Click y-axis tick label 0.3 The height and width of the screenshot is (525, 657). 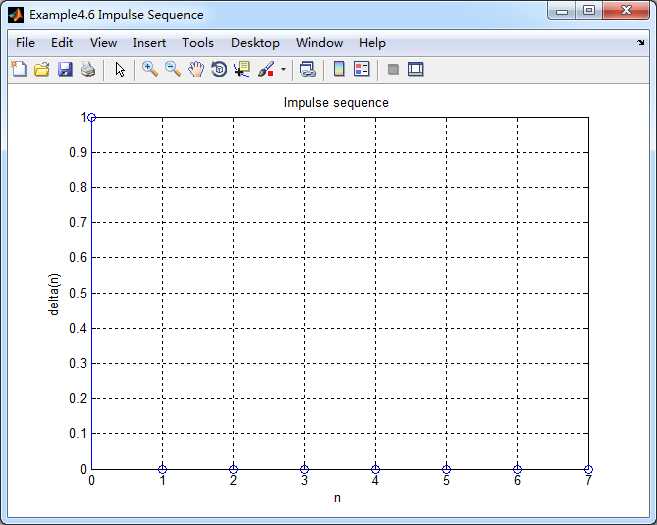(x=78, y=363)
